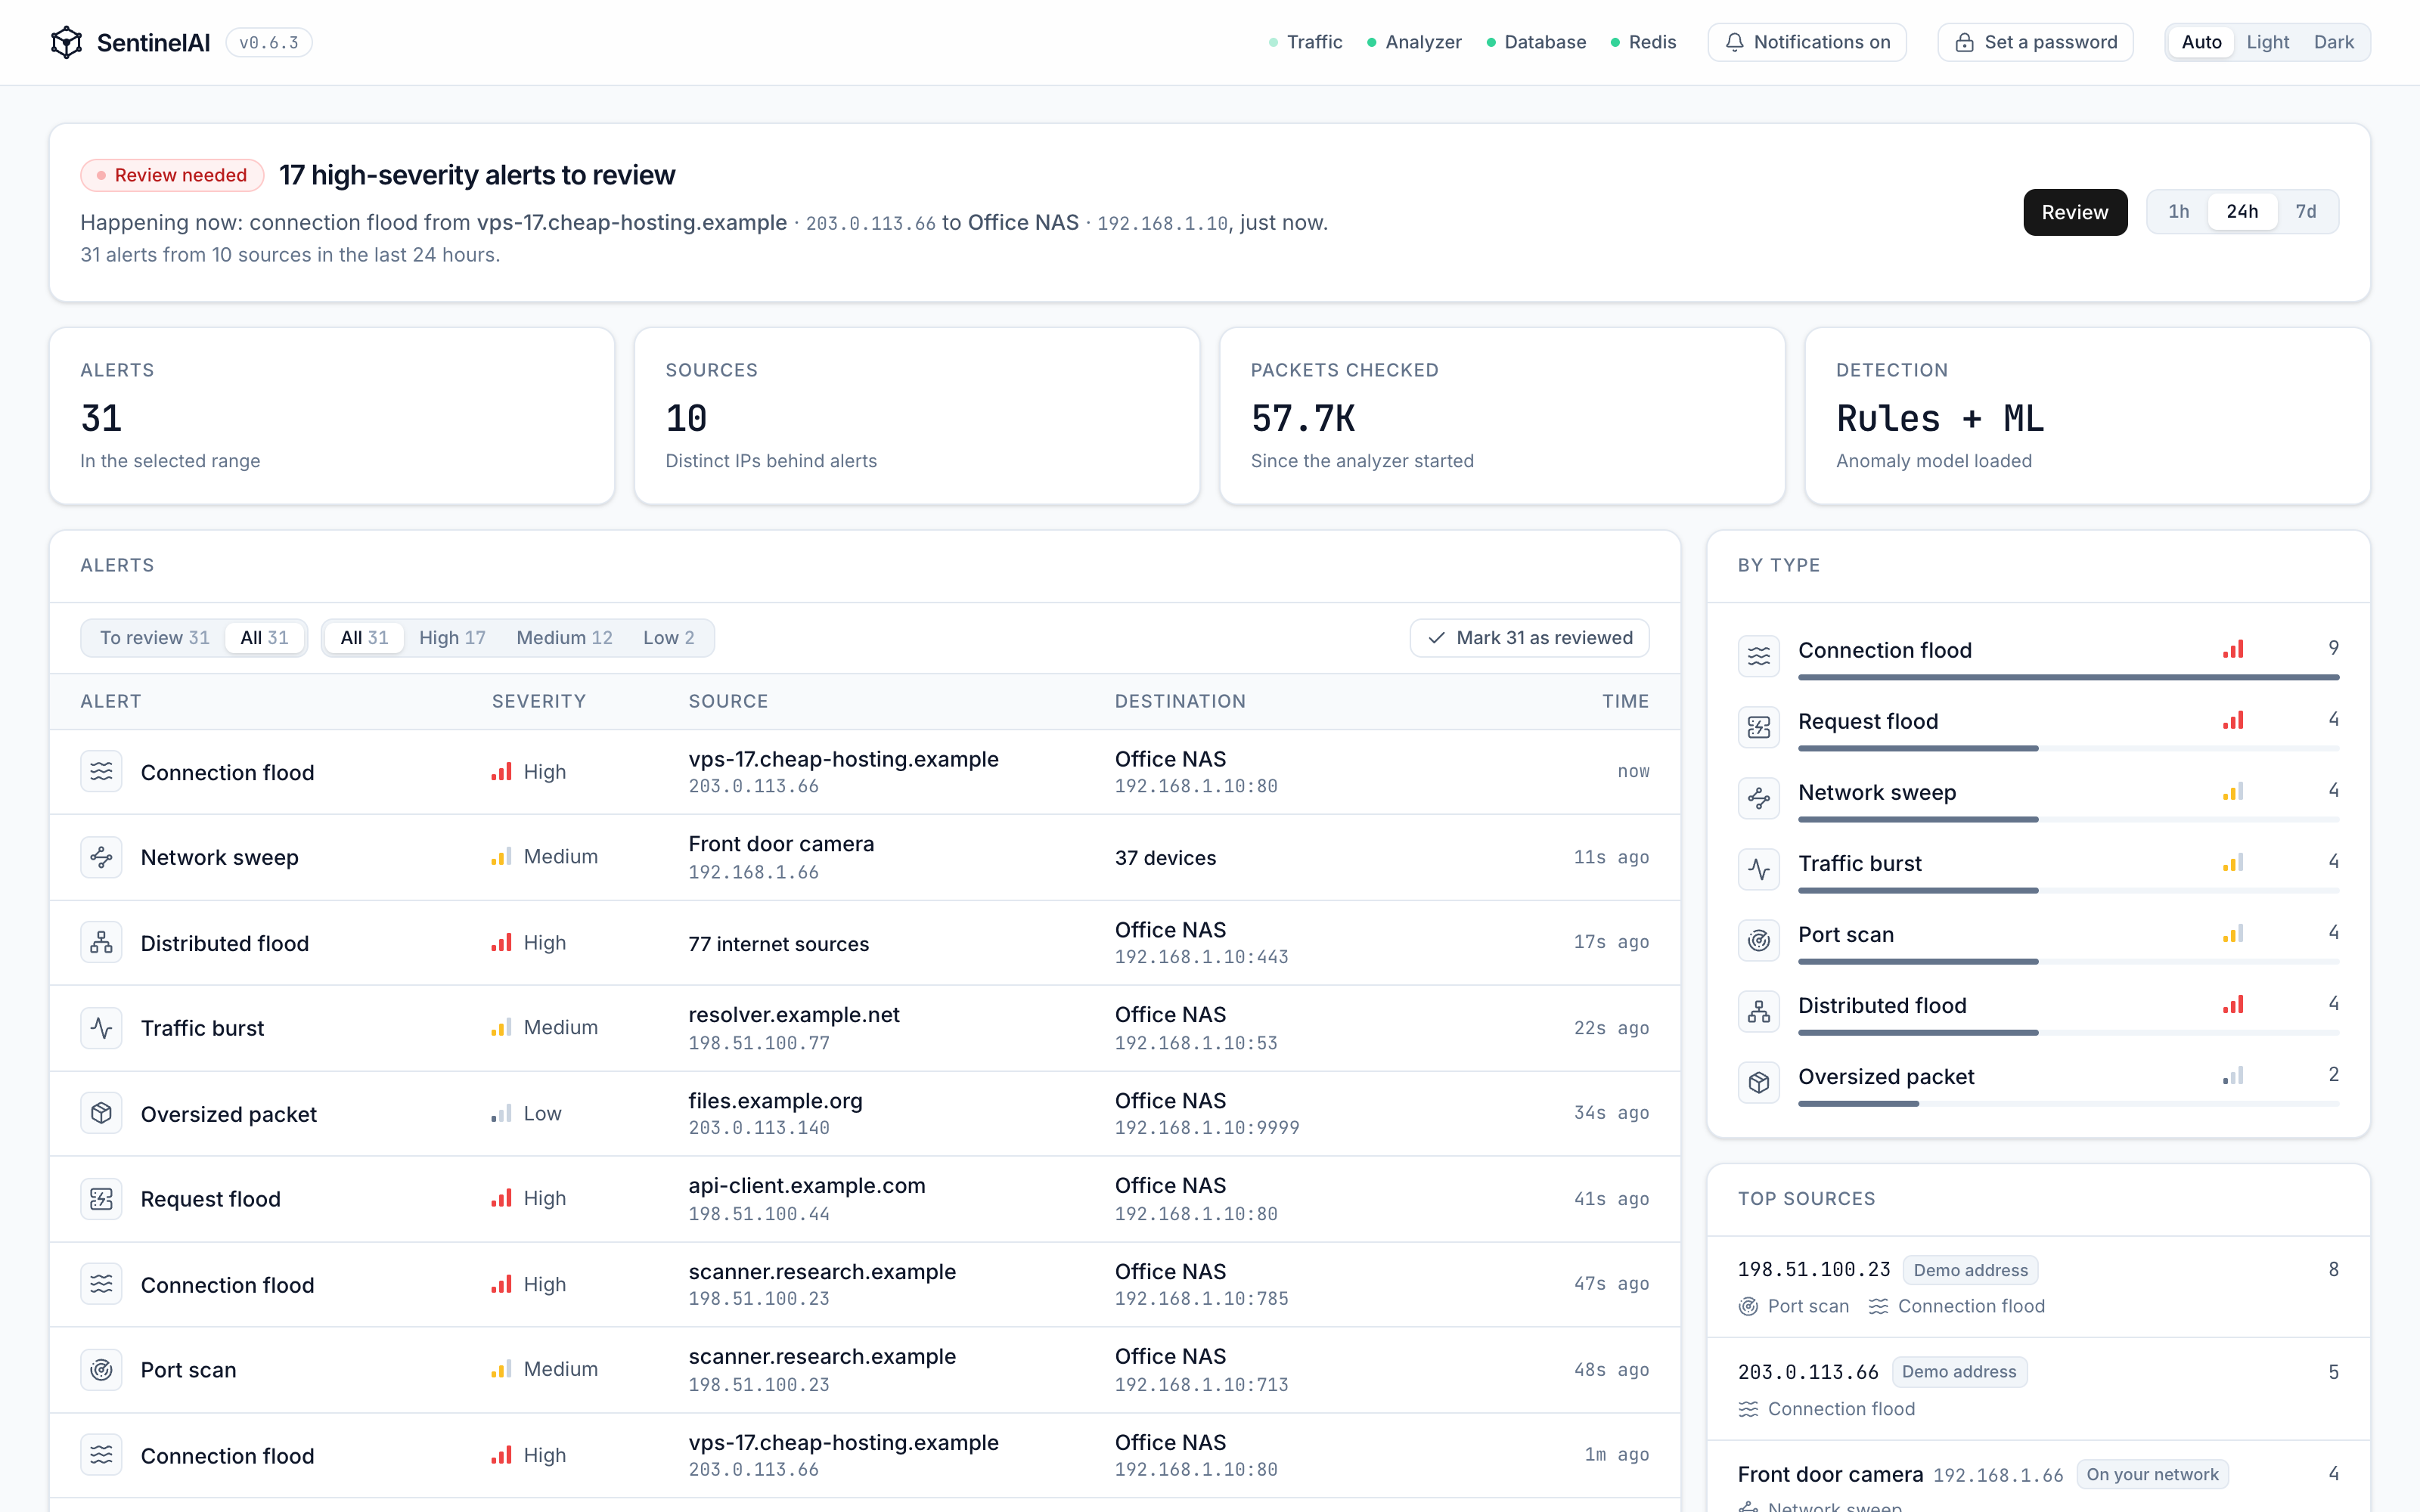Click the Traffic burst icon in resolver.example.net row
This screenshot has width=2420, height=1512.
[101, 1028]
